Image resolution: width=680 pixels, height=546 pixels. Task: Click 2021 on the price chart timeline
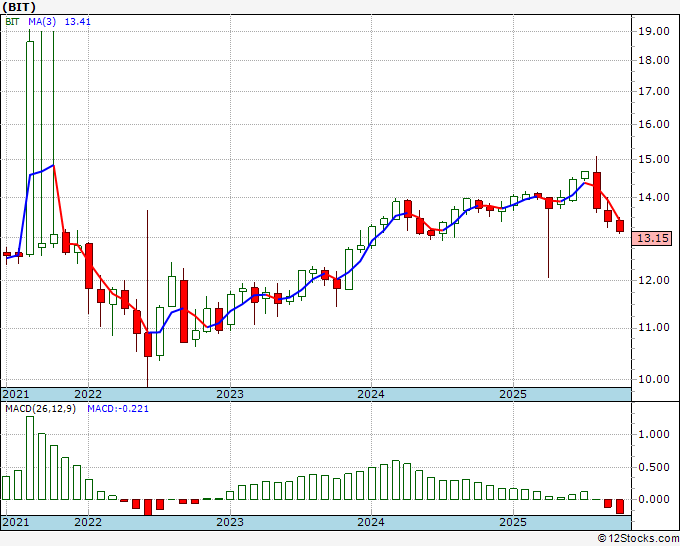coord(16,394)
